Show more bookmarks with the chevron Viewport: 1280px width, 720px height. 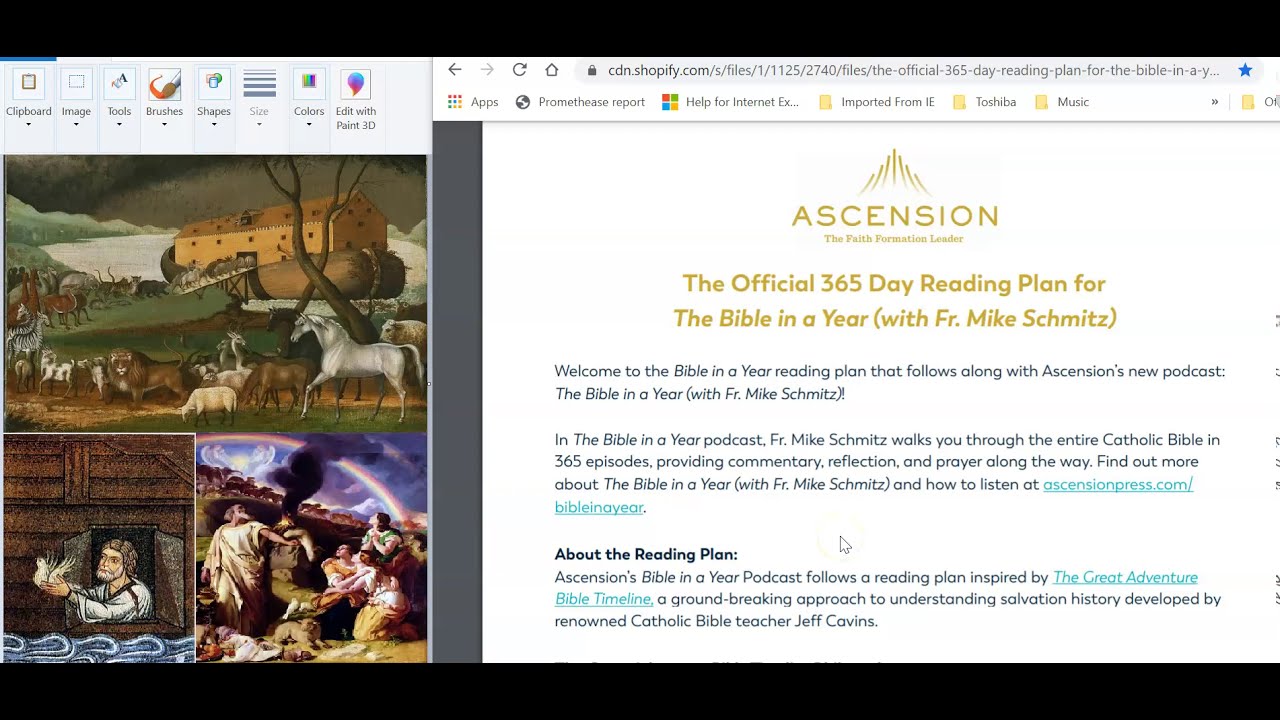1215,102
